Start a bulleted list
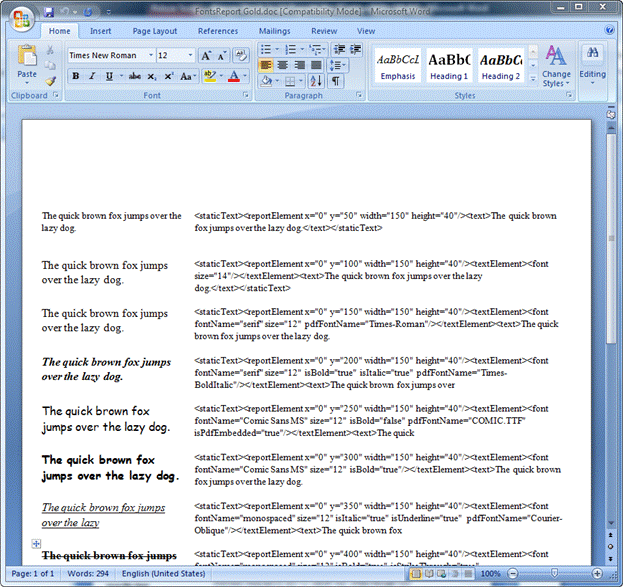This screenshot has height=587, width=623. [265, 50]
